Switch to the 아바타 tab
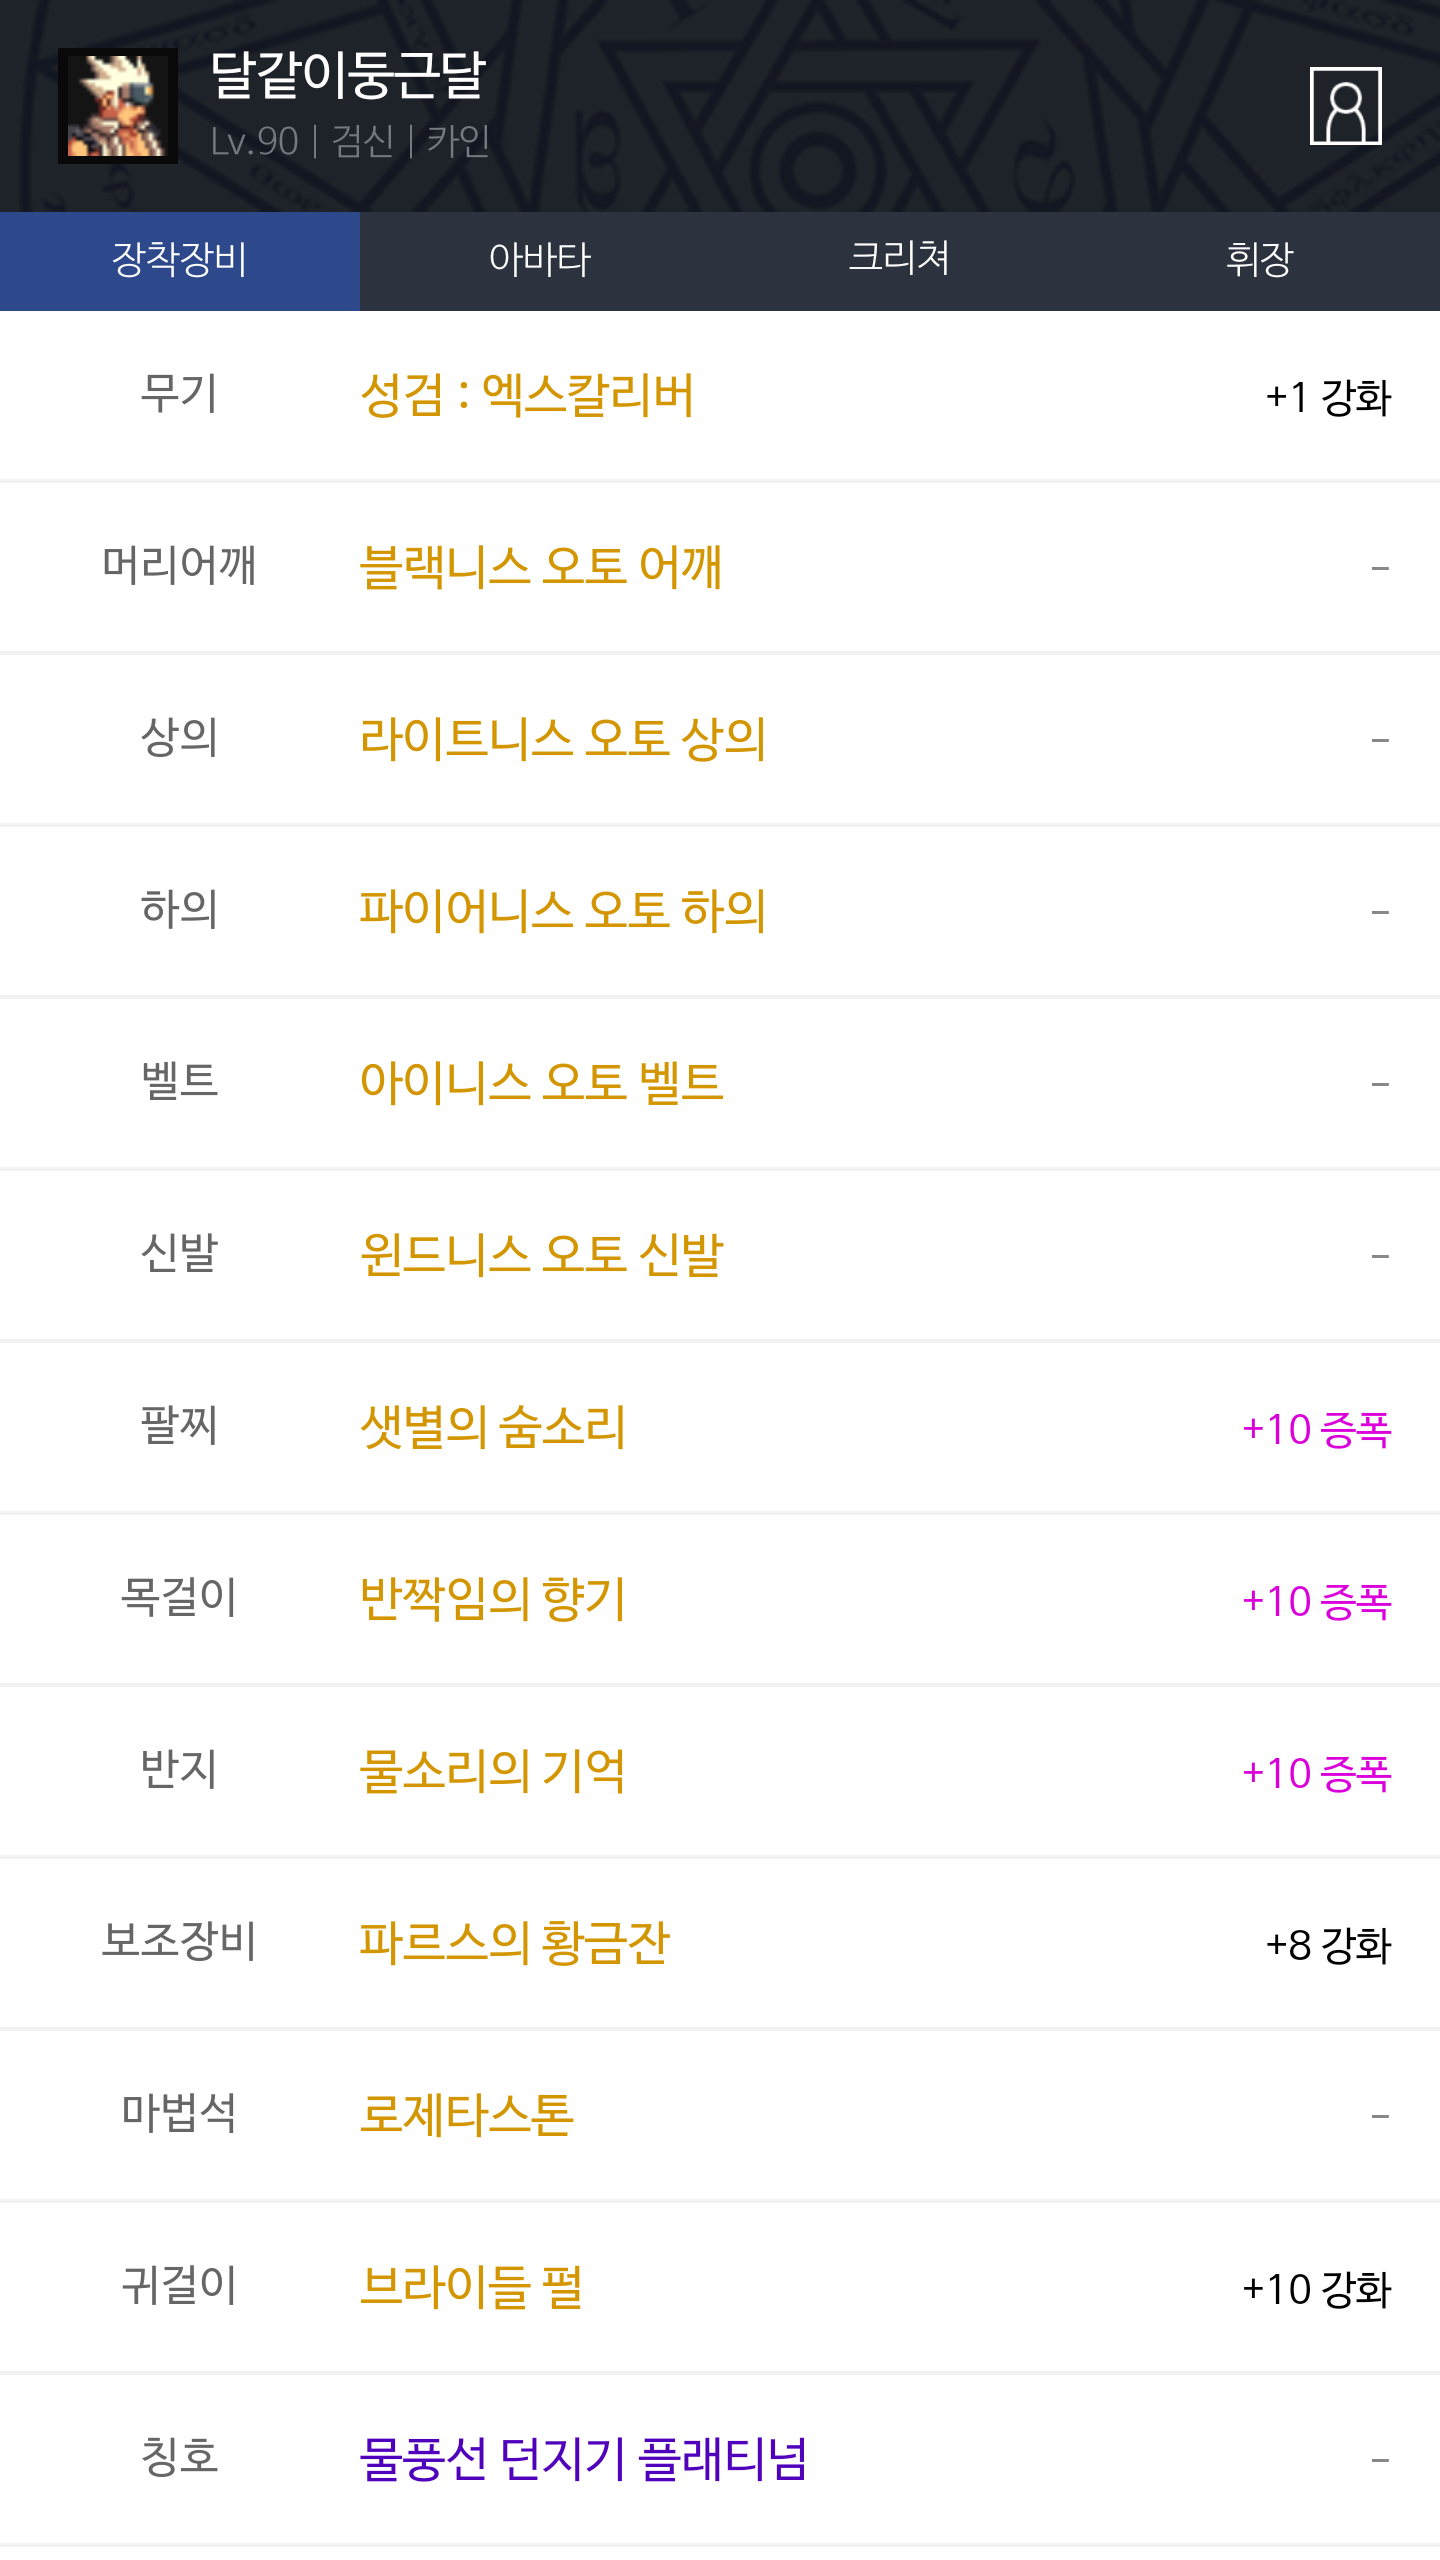Viewport: 1440px width, 2560px height. tap(540, 260)
